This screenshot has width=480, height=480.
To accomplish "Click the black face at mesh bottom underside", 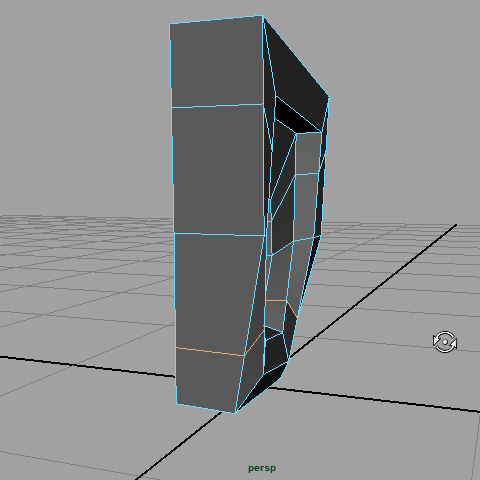I will click(263, 387).
